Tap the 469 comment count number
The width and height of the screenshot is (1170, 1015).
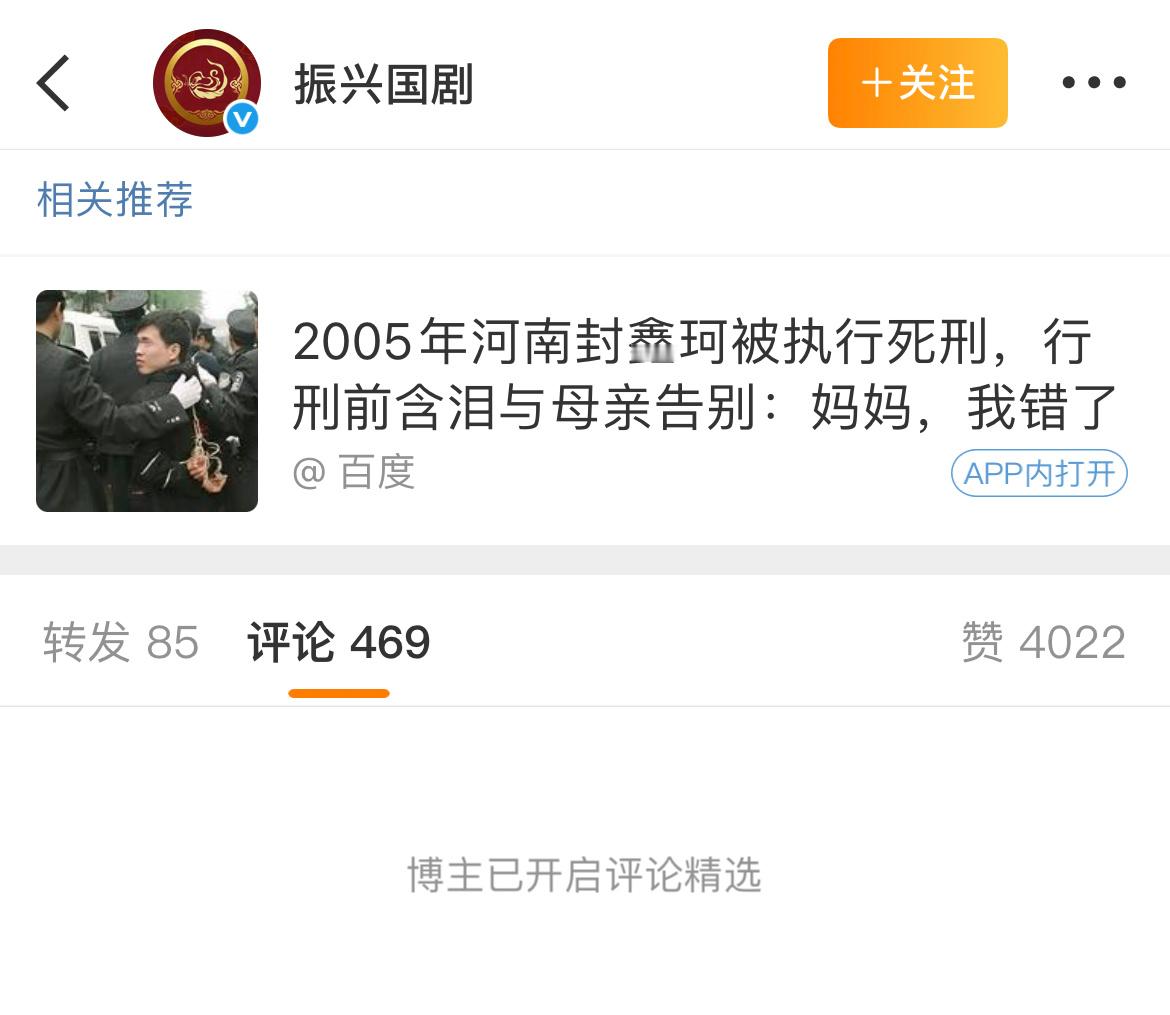(390, 642)
